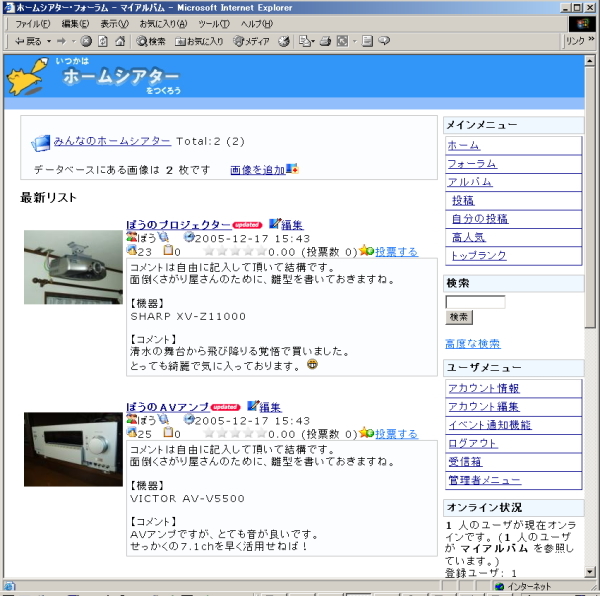Click the vote star icon on AVアンプ entry
The height and width of the screenshot is (596, 600).
[366, 433]
